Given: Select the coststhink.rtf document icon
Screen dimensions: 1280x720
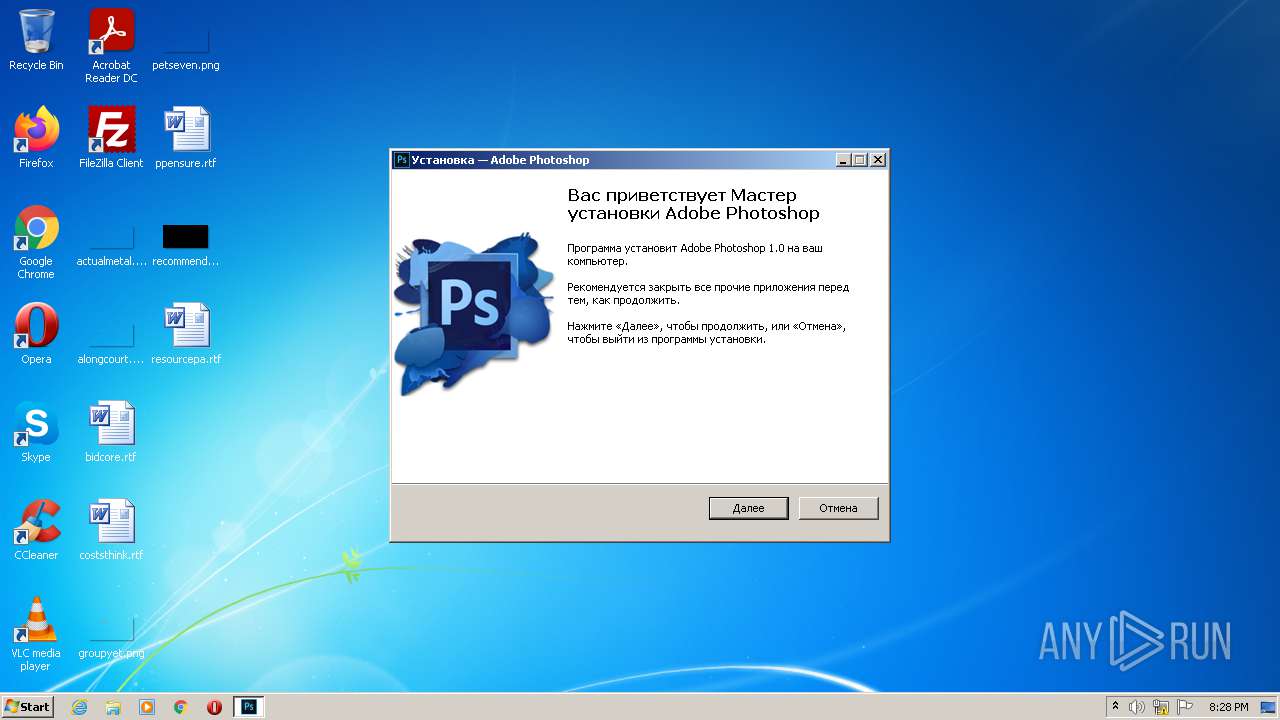Looking at the screenshot, I should coord(111,530).
